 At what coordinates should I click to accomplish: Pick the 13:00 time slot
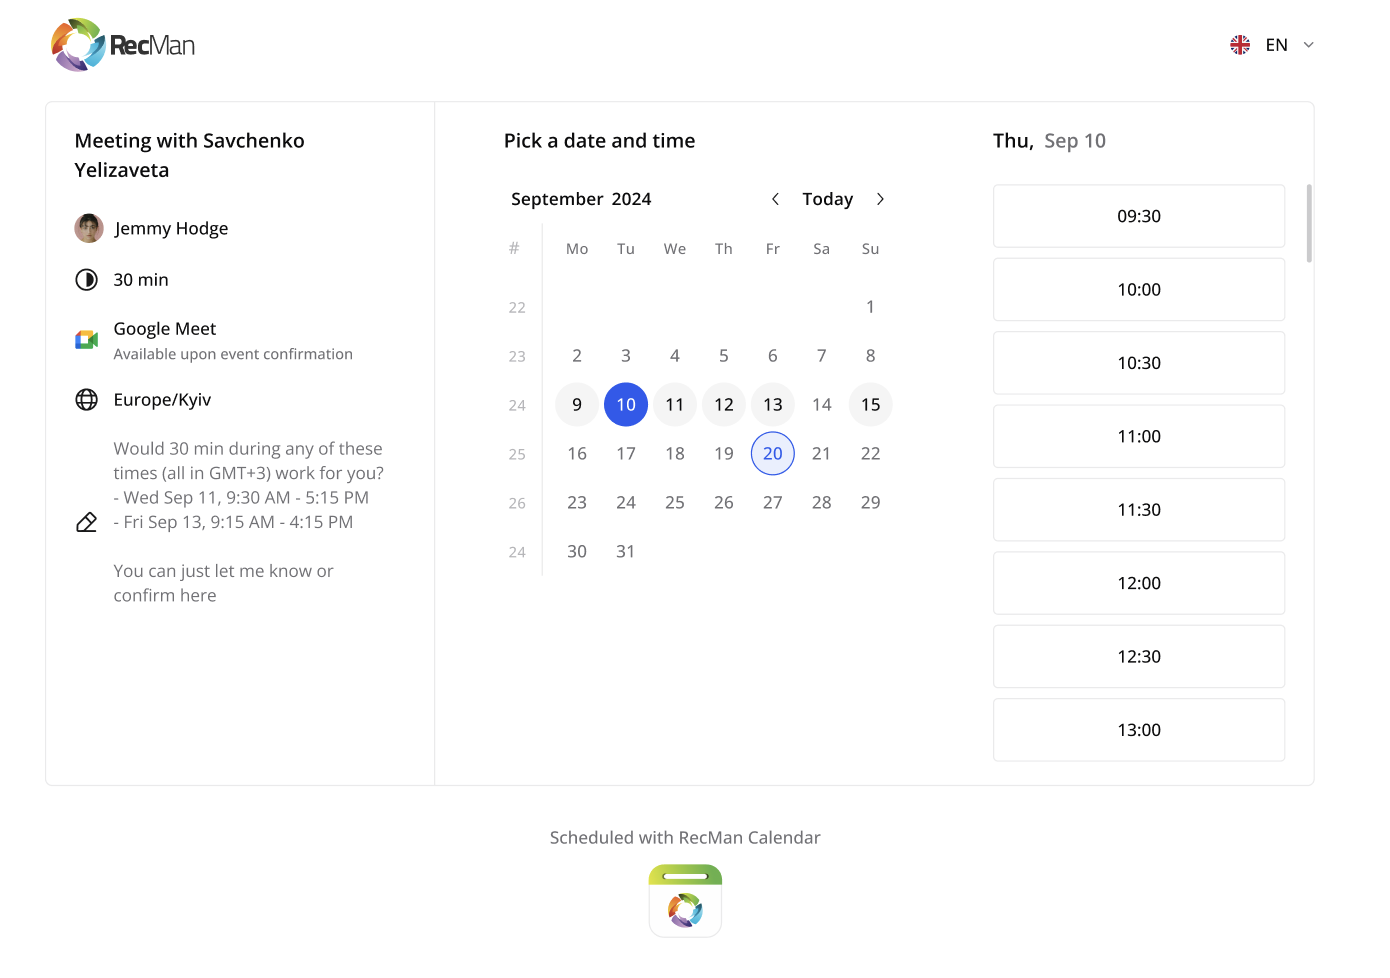point(1138,730)
